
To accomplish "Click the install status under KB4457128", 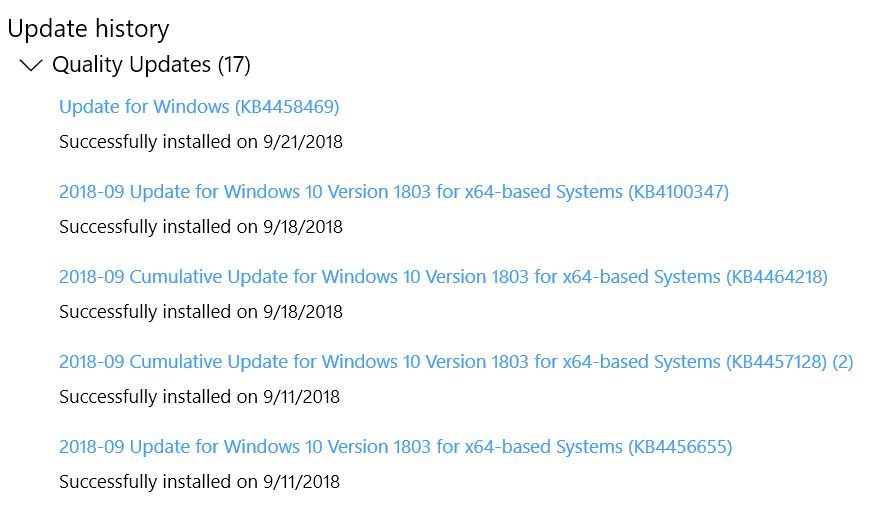I will [x=199, y=397].
